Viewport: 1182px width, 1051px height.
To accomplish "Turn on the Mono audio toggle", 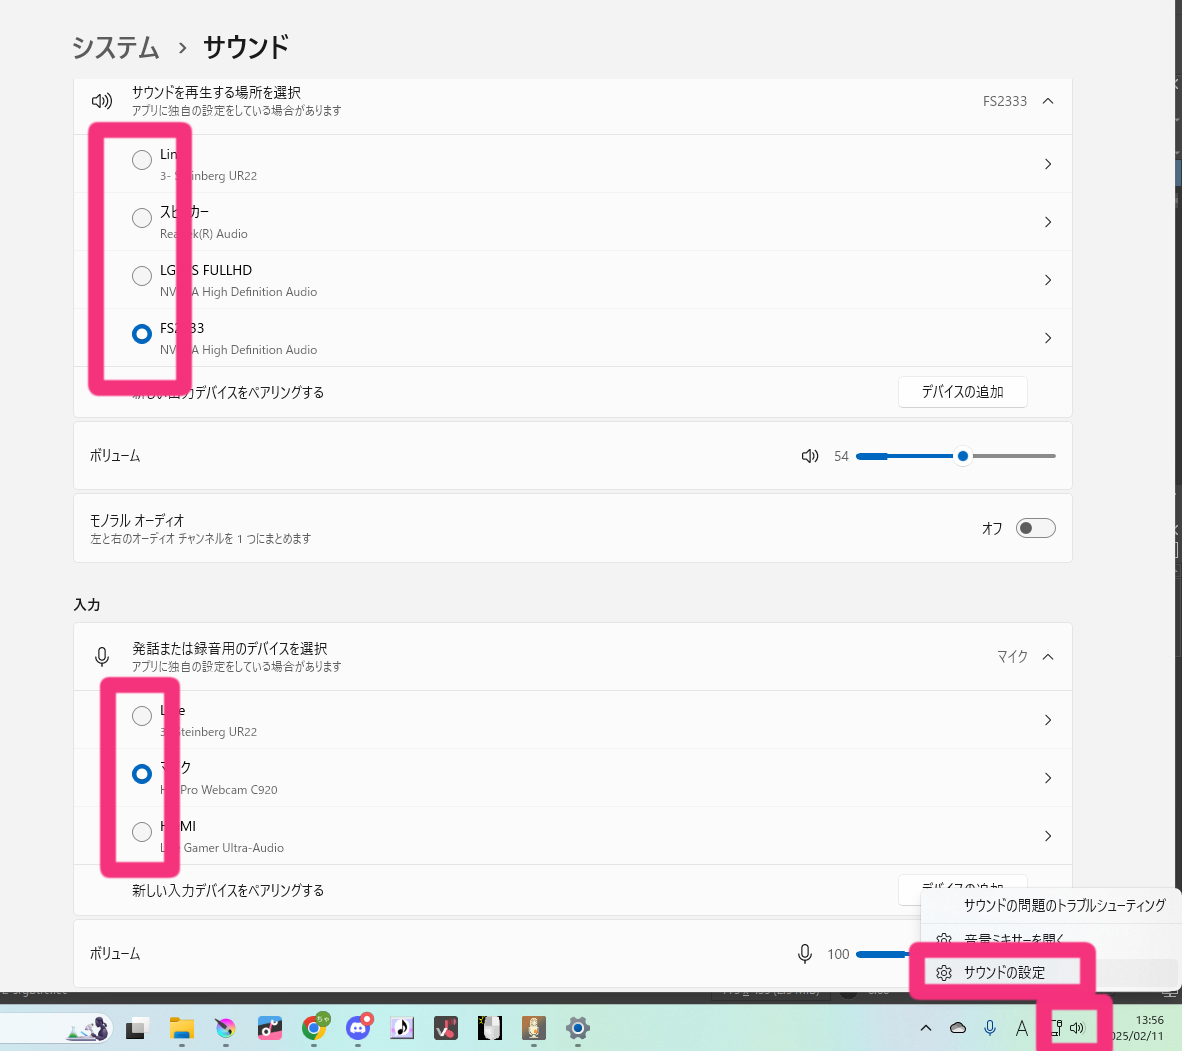I will click(x=1035, y=528).
